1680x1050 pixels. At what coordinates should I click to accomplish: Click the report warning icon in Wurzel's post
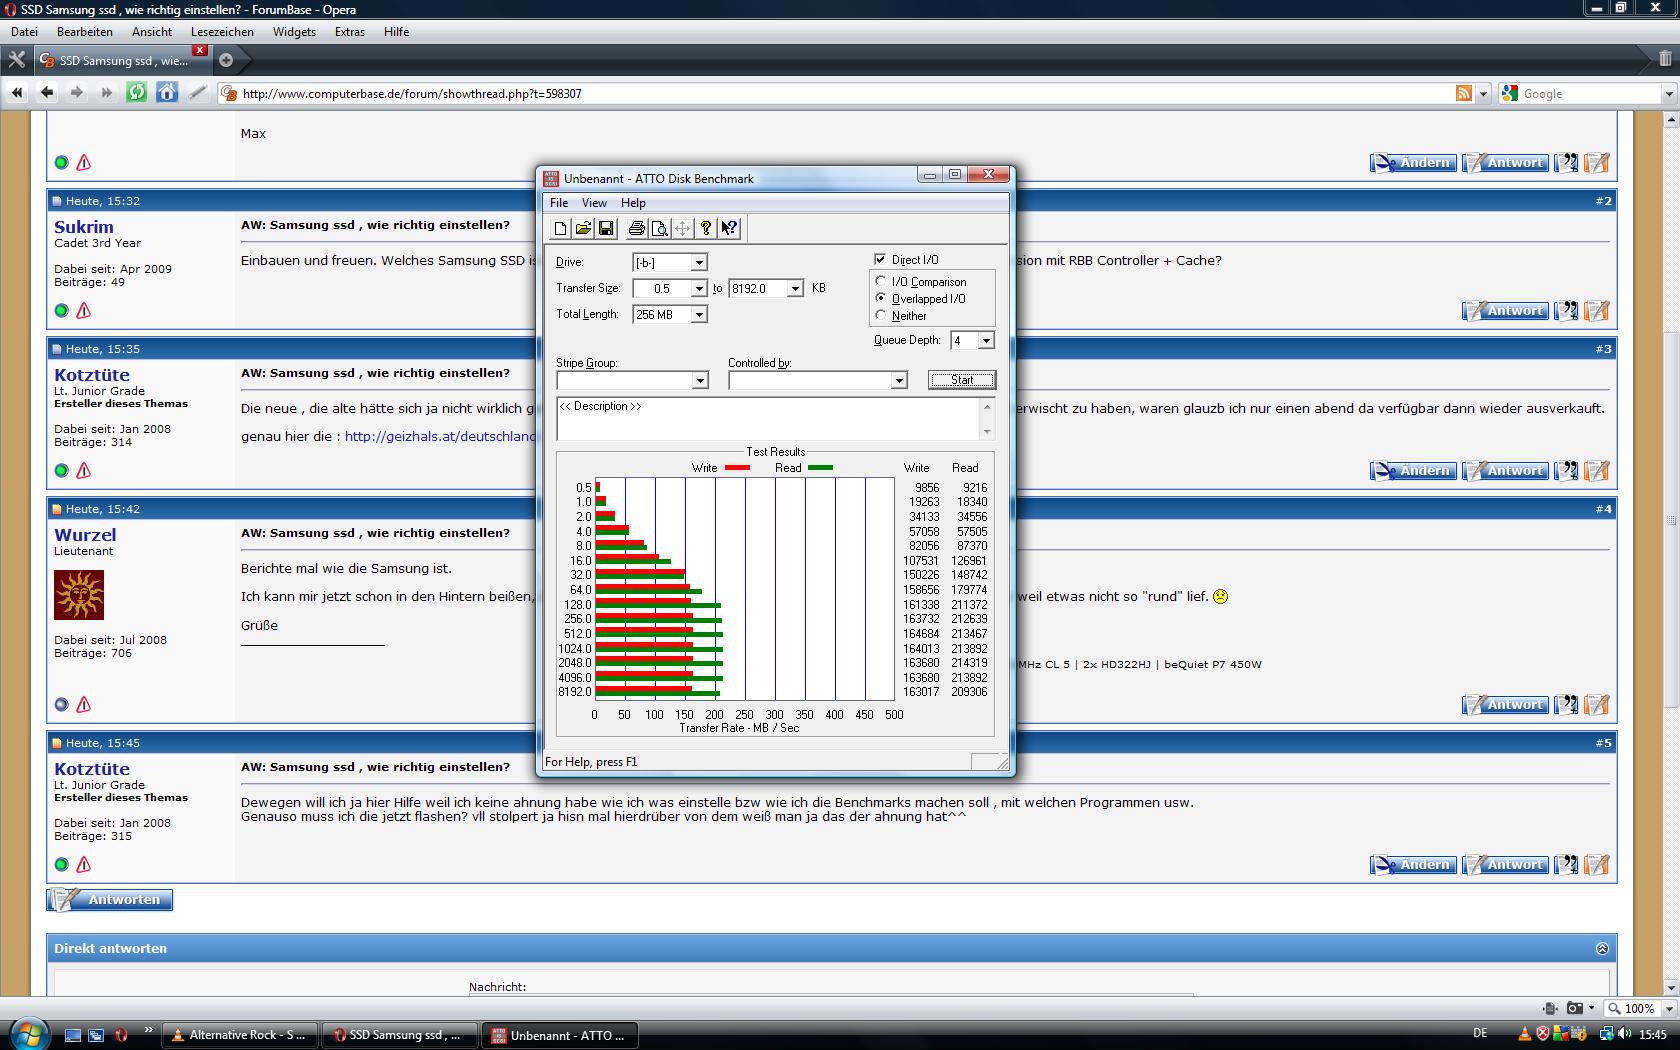[84, 704]
